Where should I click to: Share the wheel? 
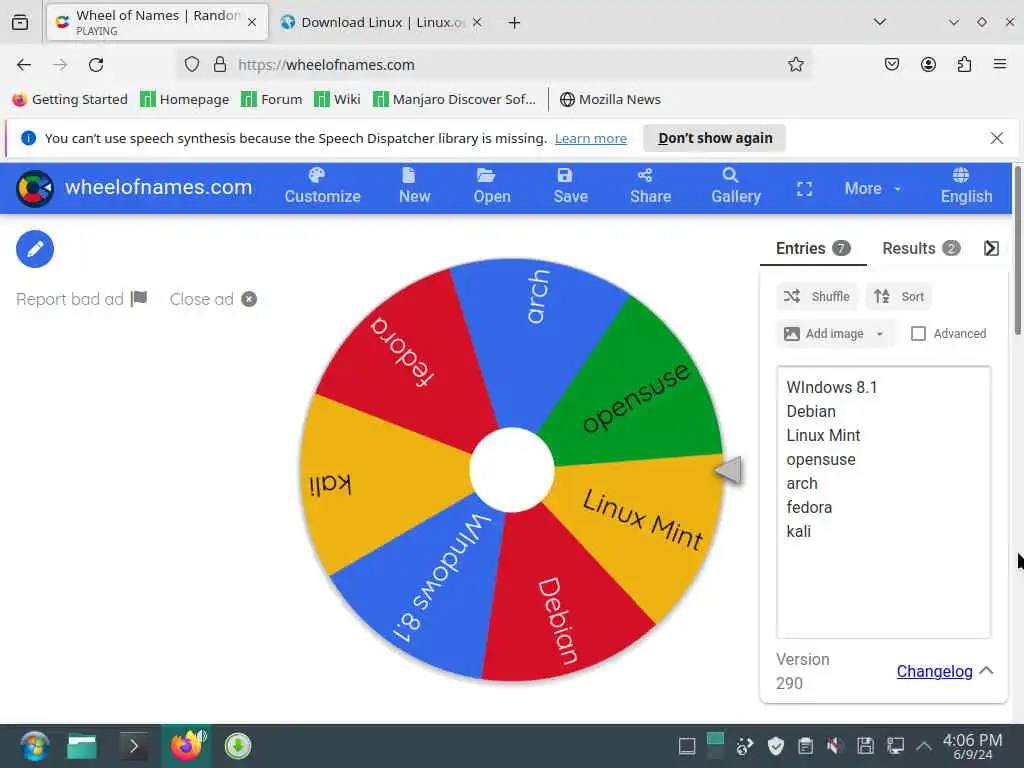tap(650, 187)
